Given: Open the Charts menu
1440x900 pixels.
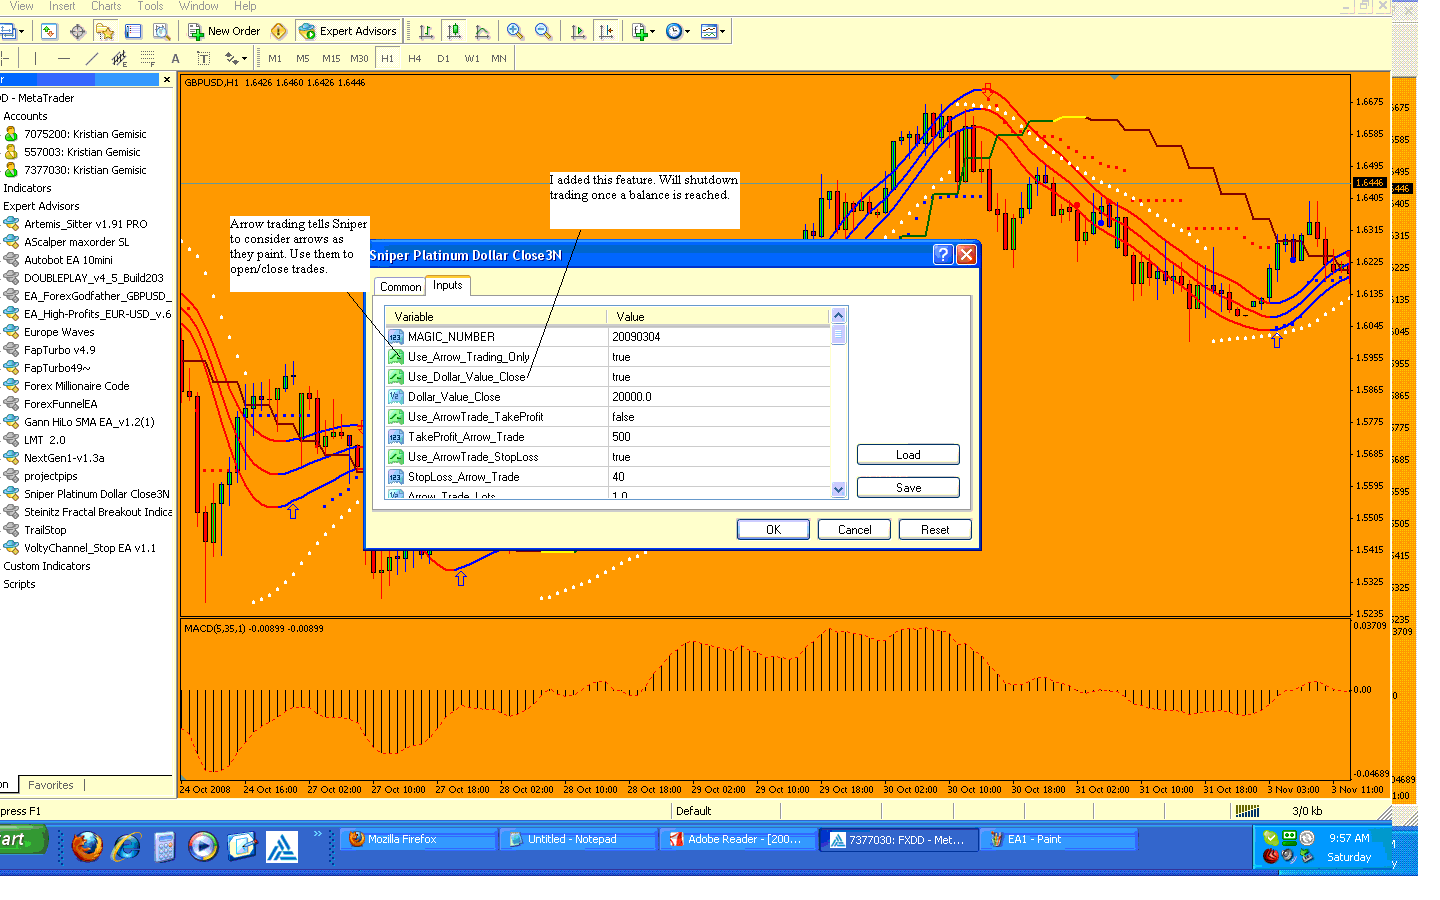Looking at the screenshot, I should click(x=106, y=6).
